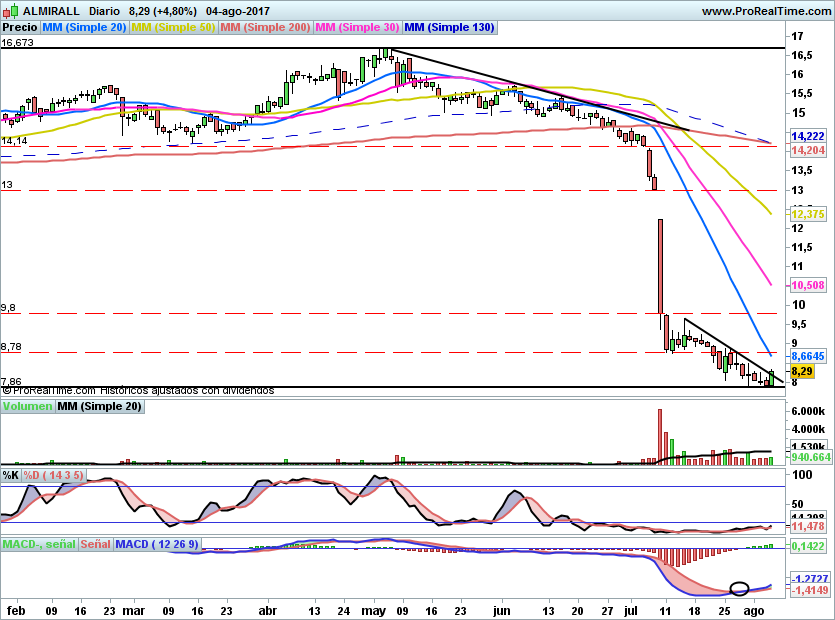Select the %K stochastic label
The width and height of the screenshot is (835, 620).
(x=11, y=475)
